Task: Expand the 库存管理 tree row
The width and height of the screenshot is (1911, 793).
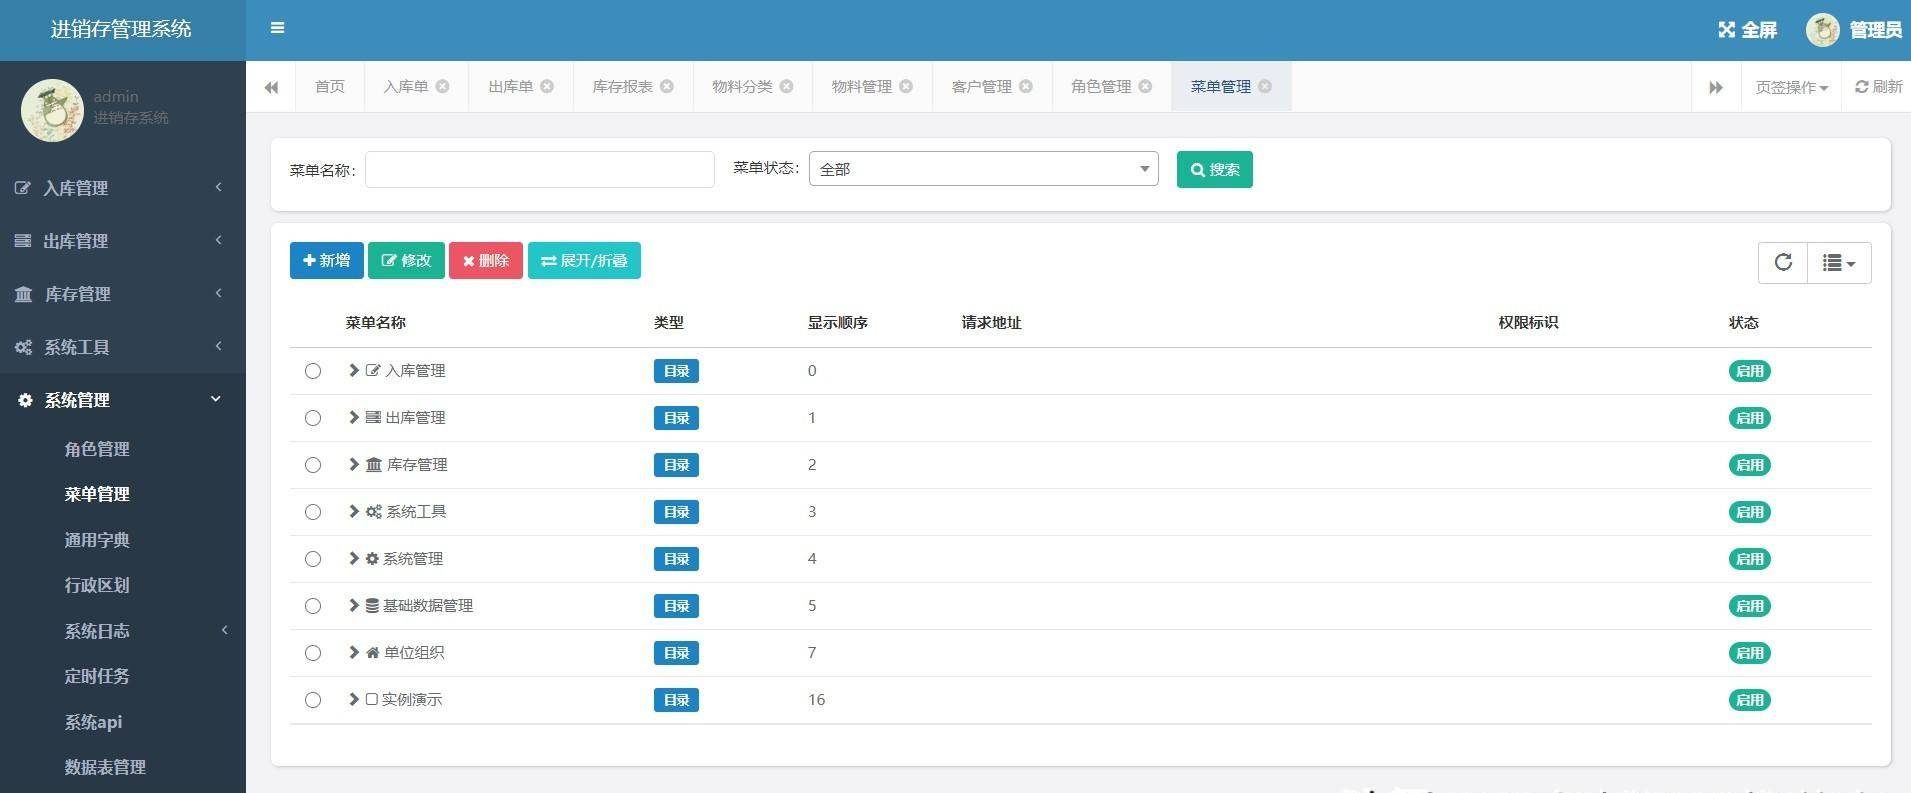Action: tap(353, 464)
